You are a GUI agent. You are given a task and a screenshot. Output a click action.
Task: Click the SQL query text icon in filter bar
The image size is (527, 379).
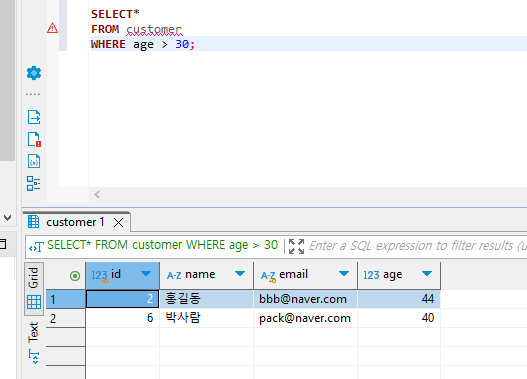(x=36, y=247)
